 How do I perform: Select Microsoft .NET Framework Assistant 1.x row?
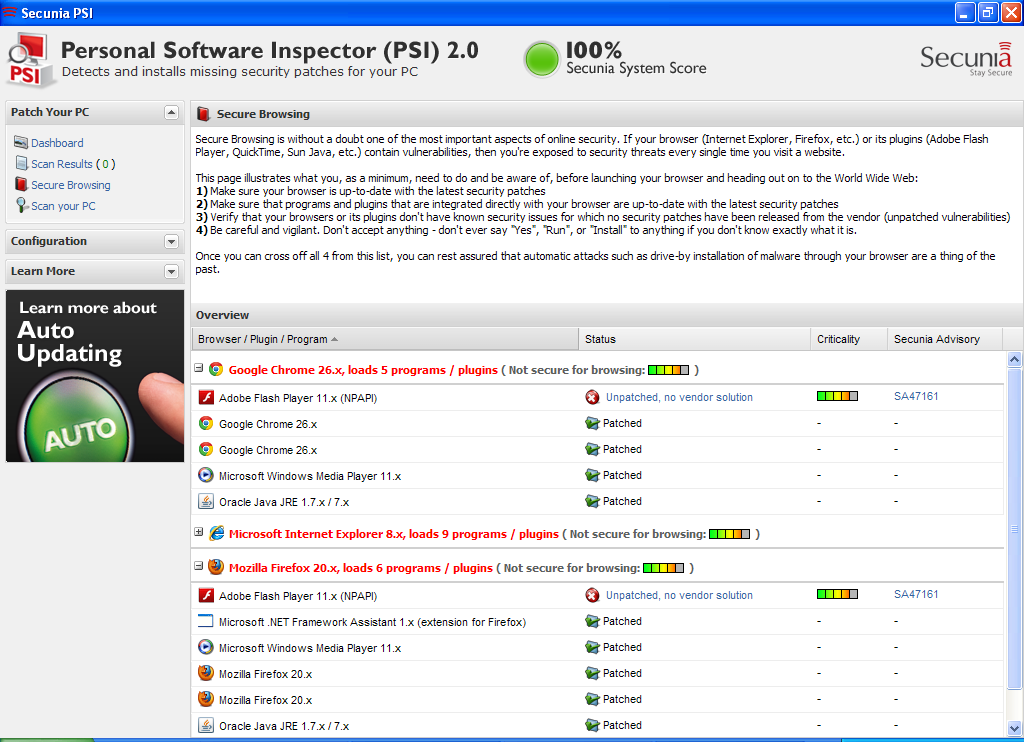click(598, 621)
